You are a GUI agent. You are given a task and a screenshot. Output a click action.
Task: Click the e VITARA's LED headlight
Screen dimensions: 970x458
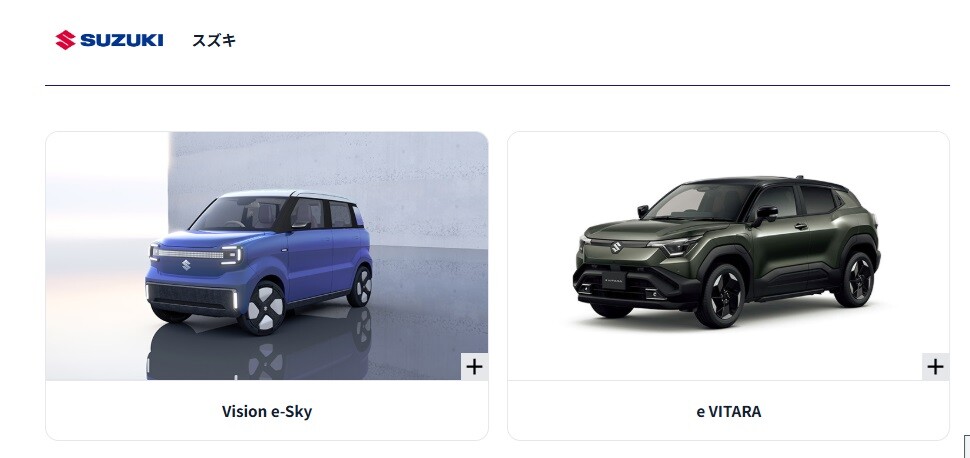[x=674, y=246]
